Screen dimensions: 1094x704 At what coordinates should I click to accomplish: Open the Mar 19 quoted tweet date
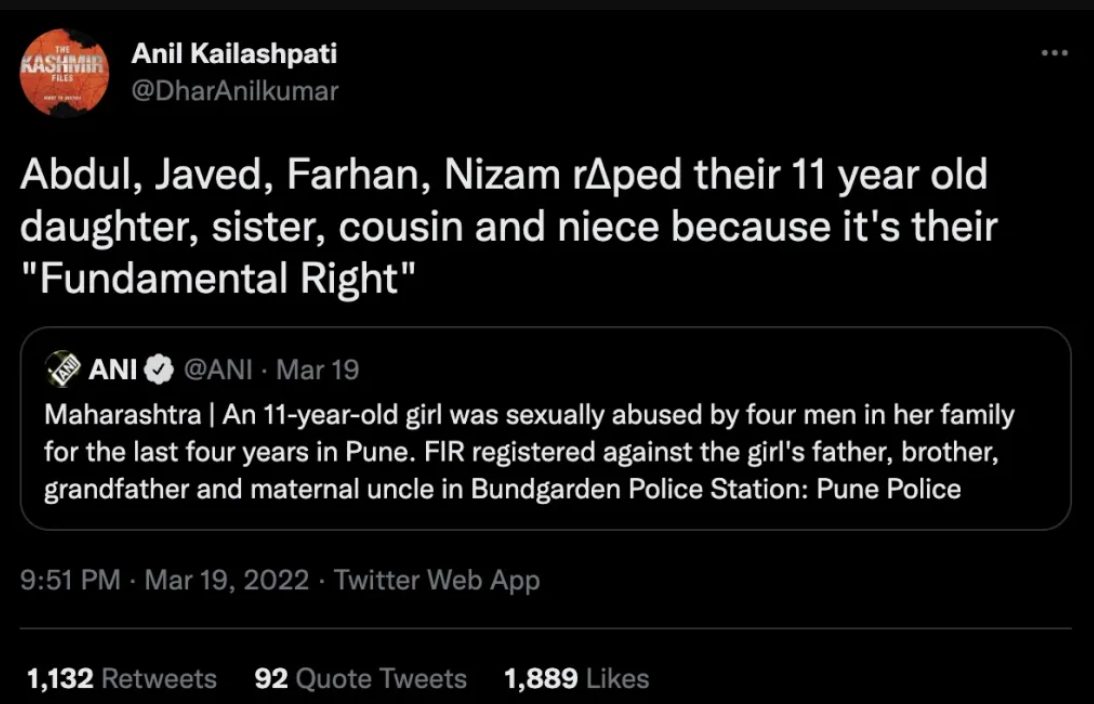317,370
